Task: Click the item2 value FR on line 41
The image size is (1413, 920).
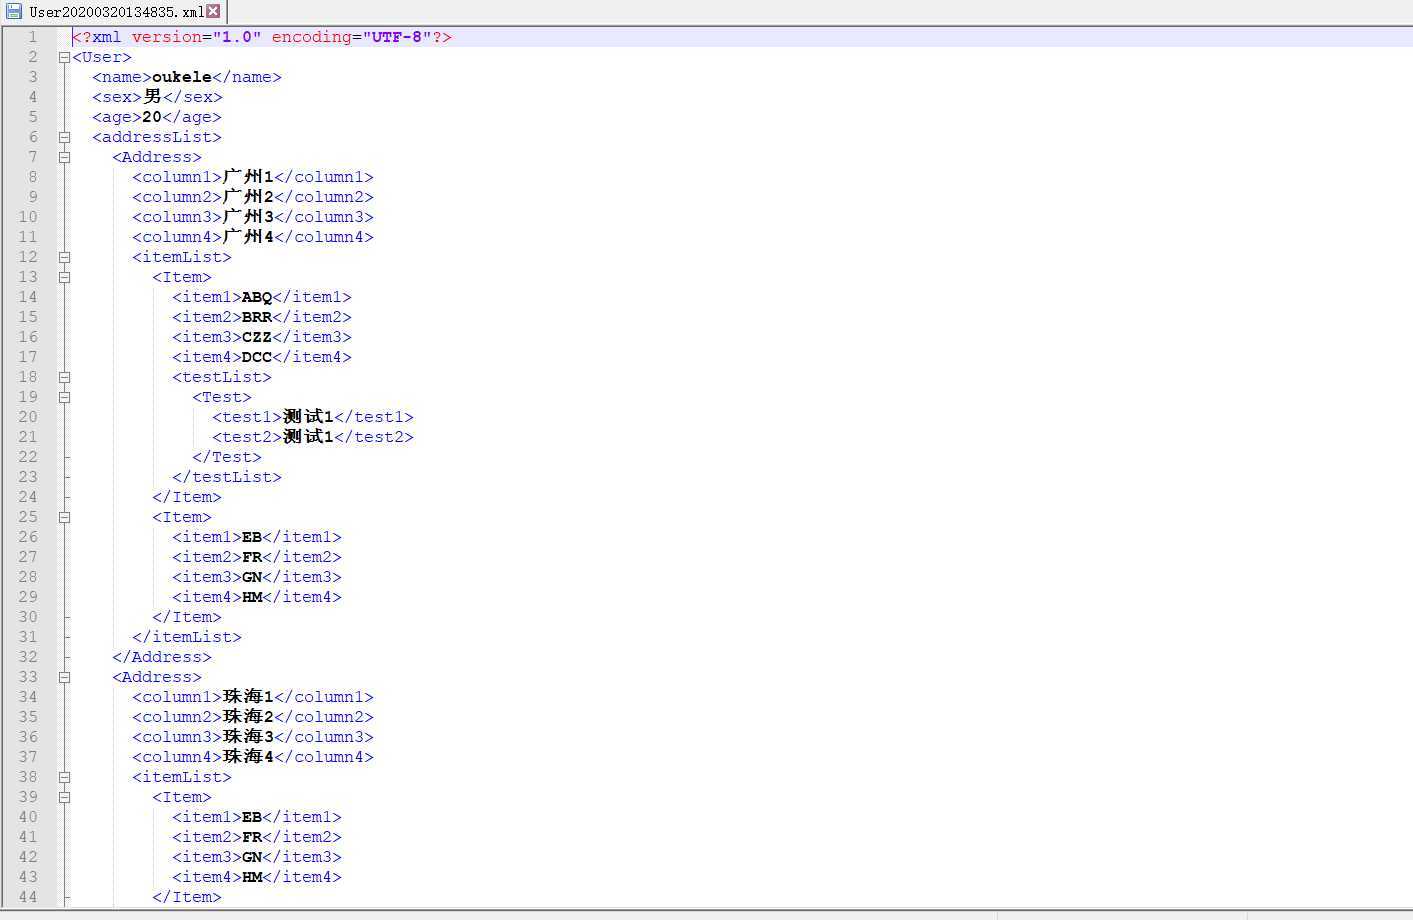Action: click(252, 837)
